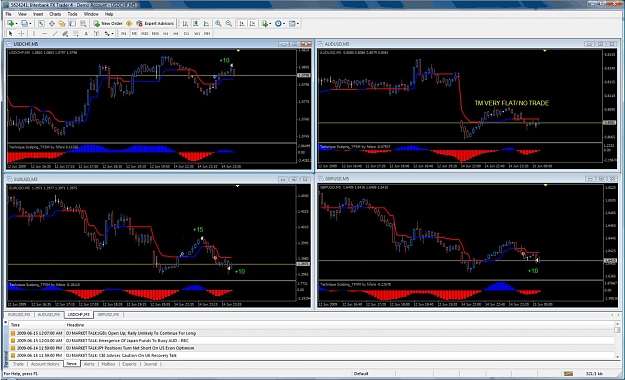625x380 pixels.
Task: Open the Profiles toolbar icon
Action: point(24,24)
